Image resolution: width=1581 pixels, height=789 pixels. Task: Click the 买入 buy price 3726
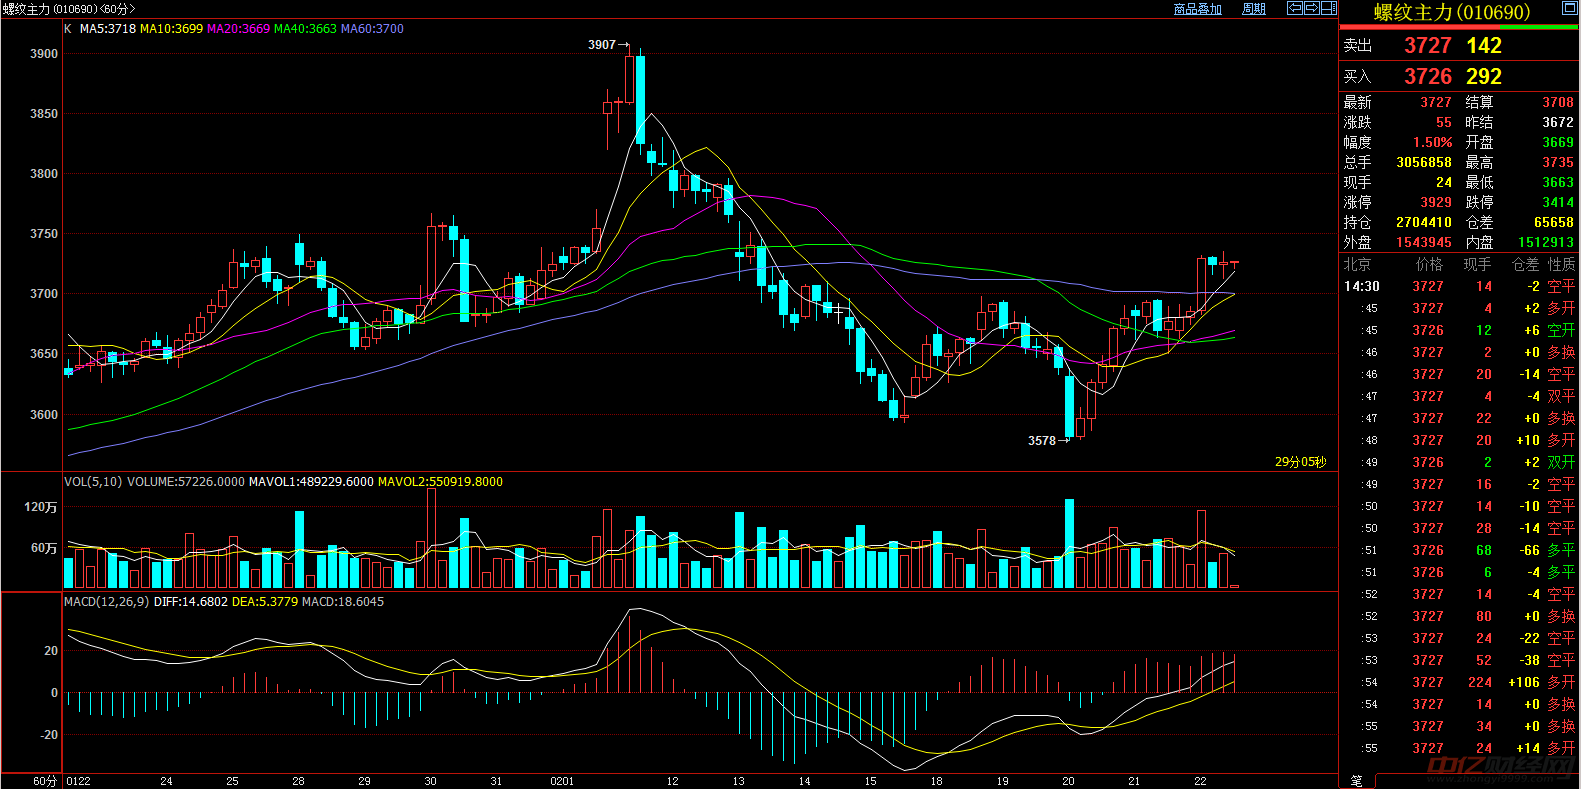tap(1427, 77)
